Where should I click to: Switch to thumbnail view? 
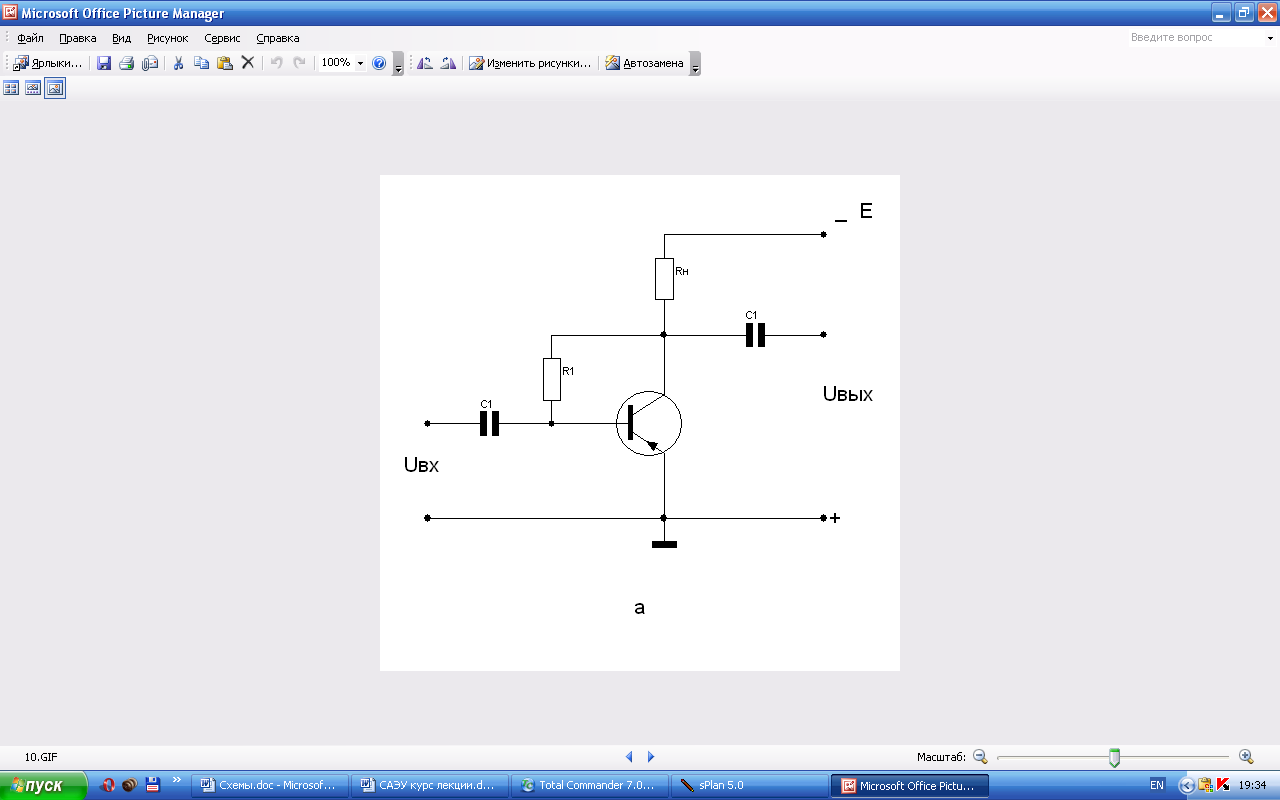pos(12,88)
